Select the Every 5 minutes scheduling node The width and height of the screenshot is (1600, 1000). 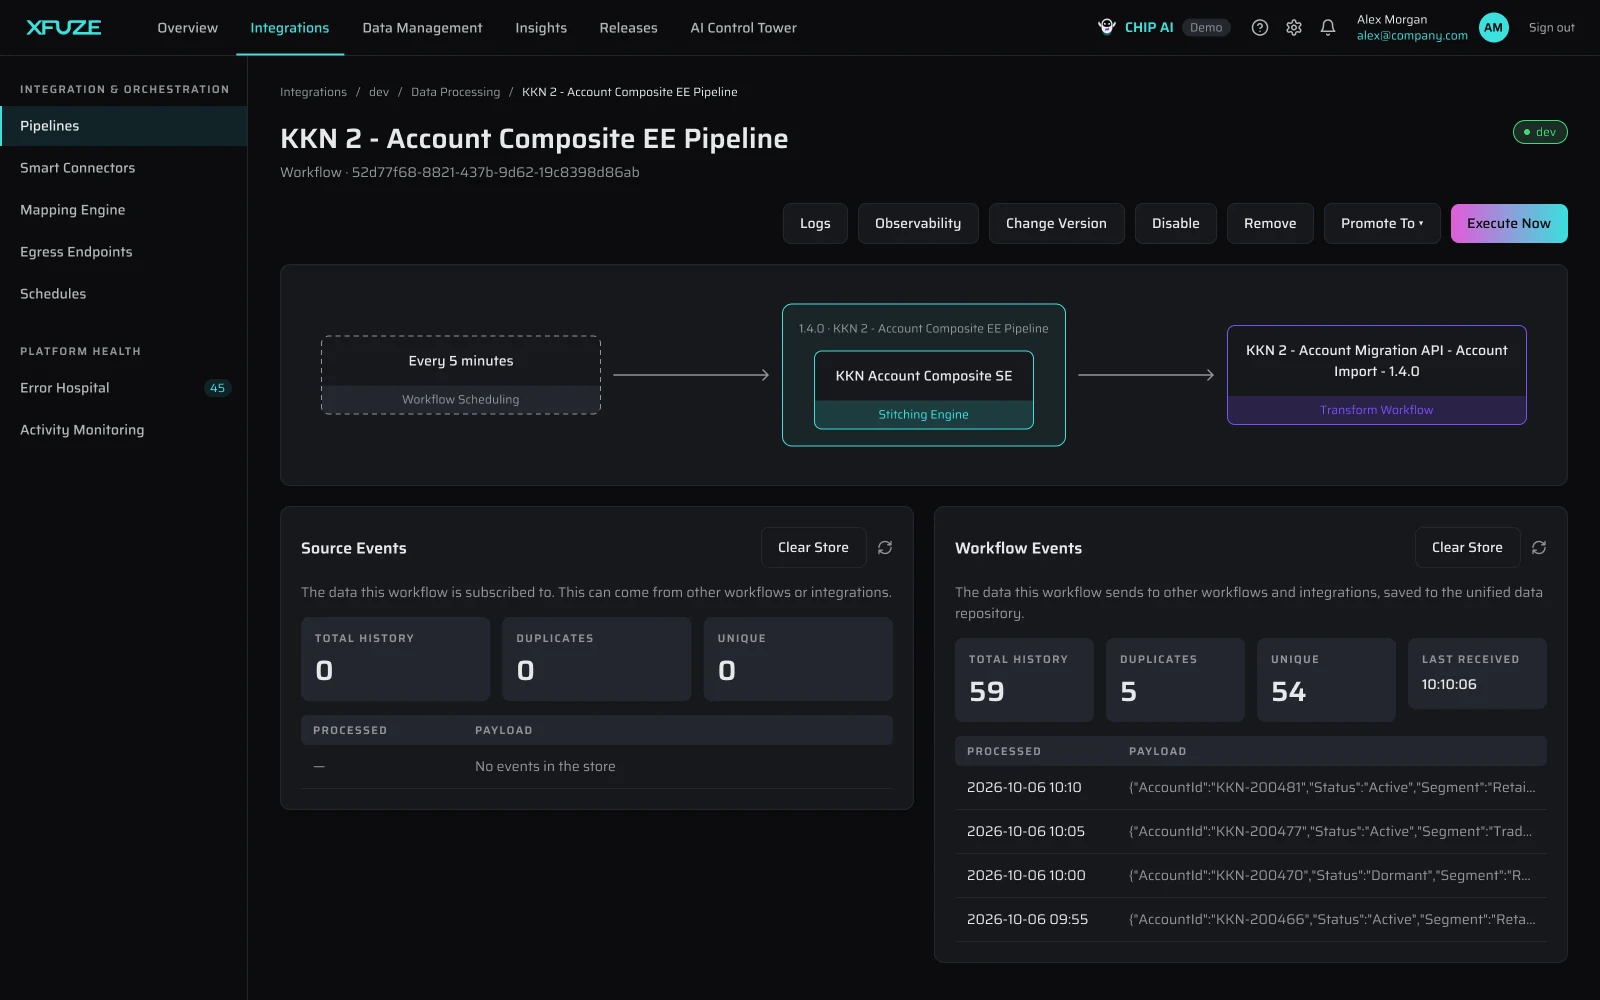(x=461, y=375)
